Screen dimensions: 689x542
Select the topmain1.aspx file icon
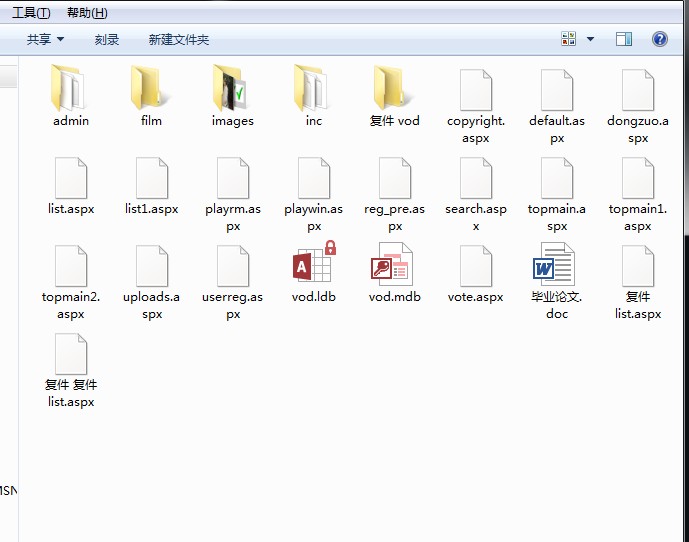pos(638,178)
